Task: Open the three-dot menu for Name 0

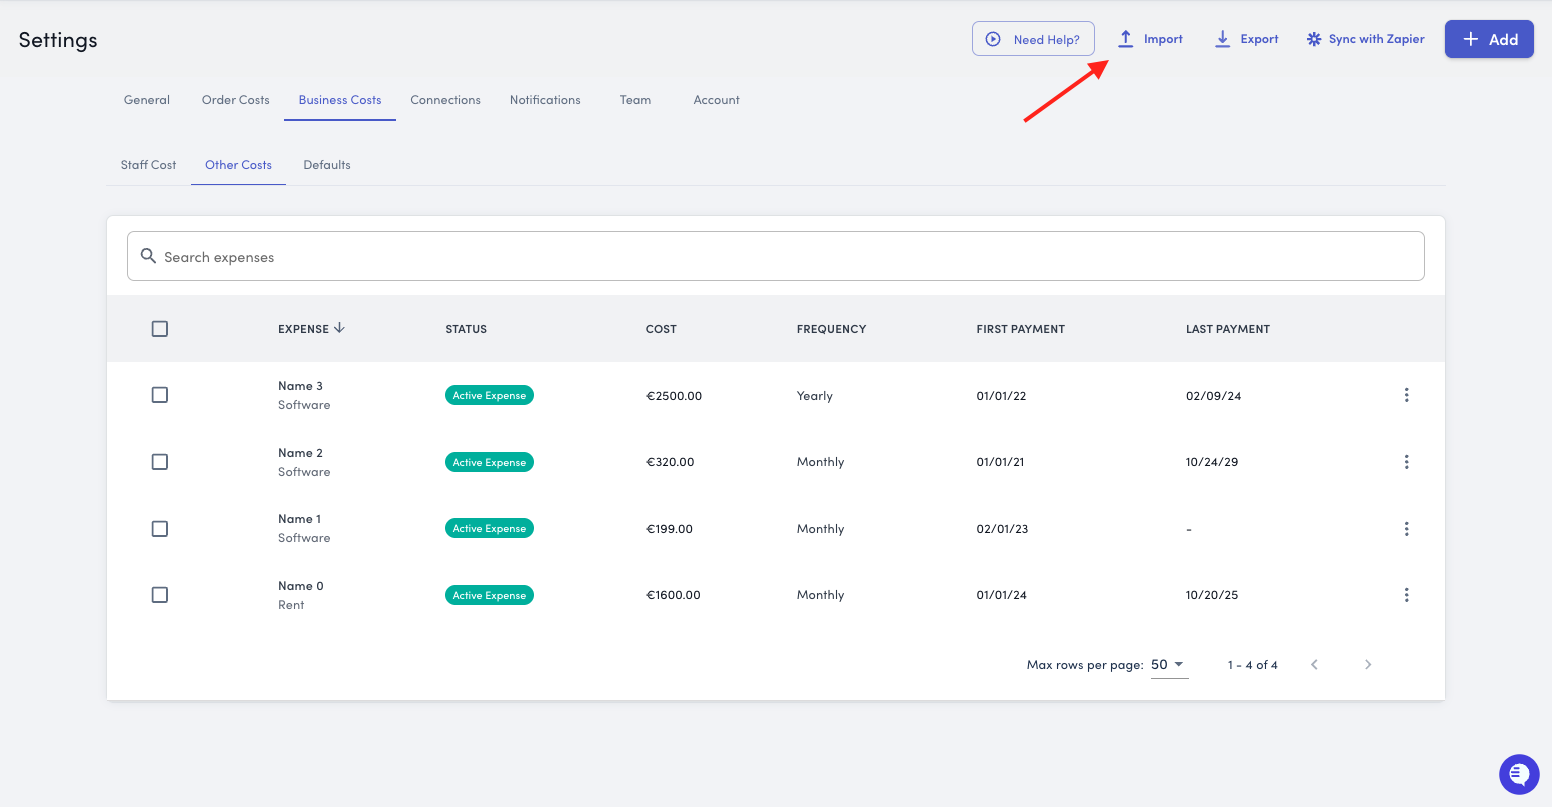Action: point(1406,595)
